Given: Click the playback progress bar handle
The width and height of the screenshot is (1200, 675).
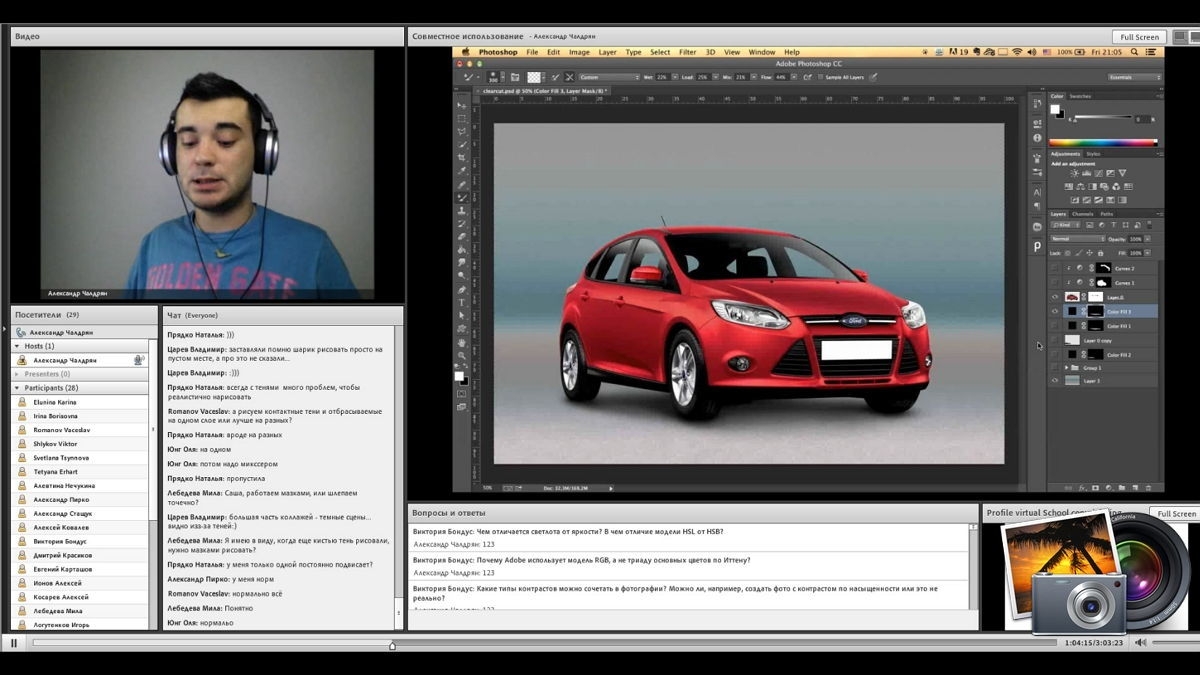Looking at the screenshot, I should point(392,645).
